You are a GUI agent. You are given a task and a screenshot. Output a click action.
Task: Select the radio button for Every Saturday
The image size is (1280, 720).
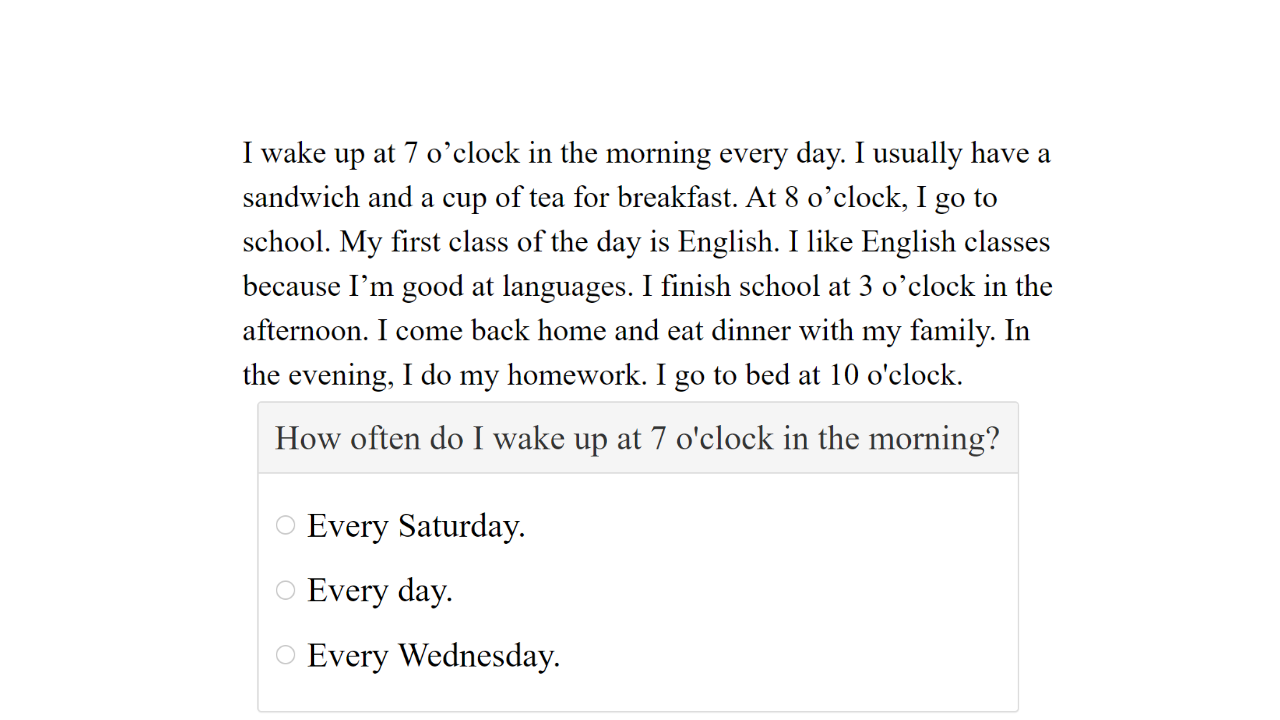[286, 525]
